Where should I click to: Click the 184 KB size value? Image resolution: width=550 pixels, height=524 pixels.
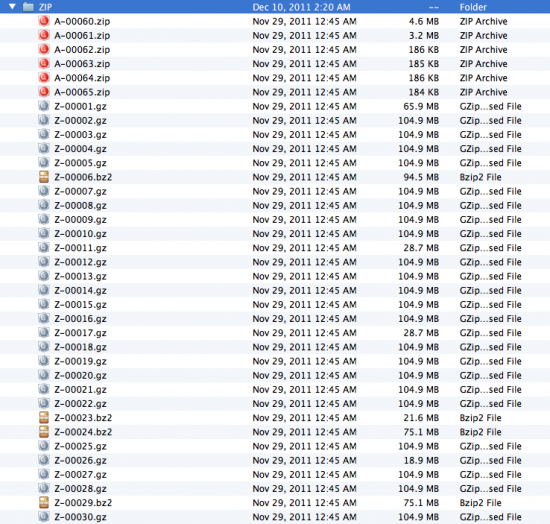[x=424, y=92]
